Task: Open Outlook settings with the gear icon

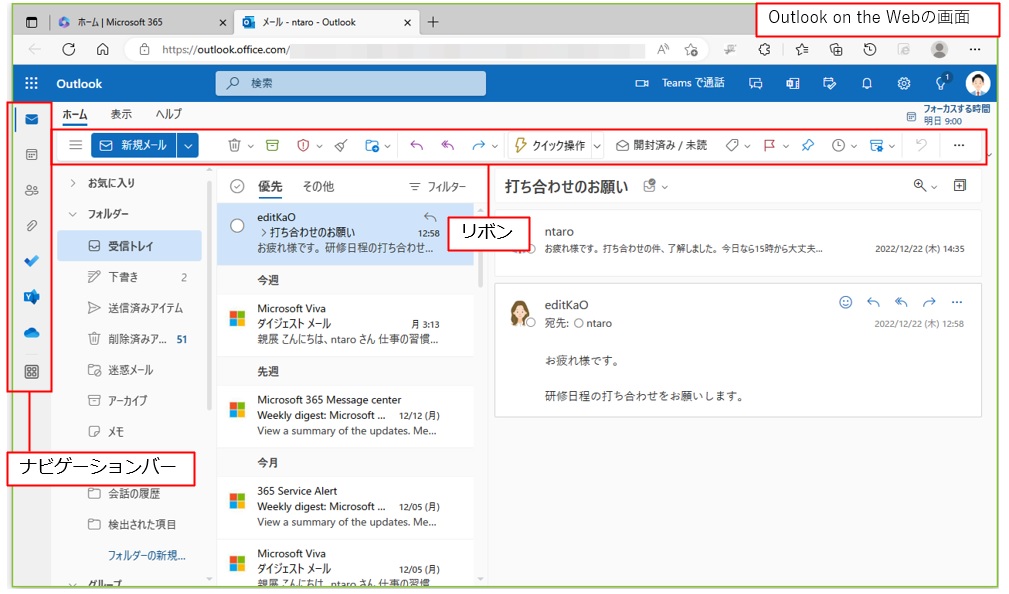Action: pos(904,84)
